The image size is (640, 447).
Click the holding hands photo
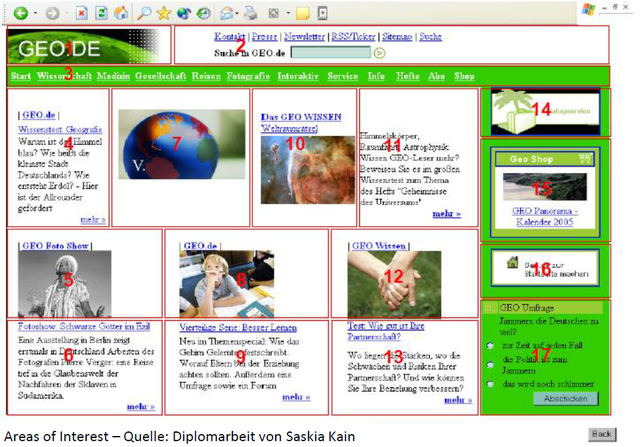(x=394, y=284)
